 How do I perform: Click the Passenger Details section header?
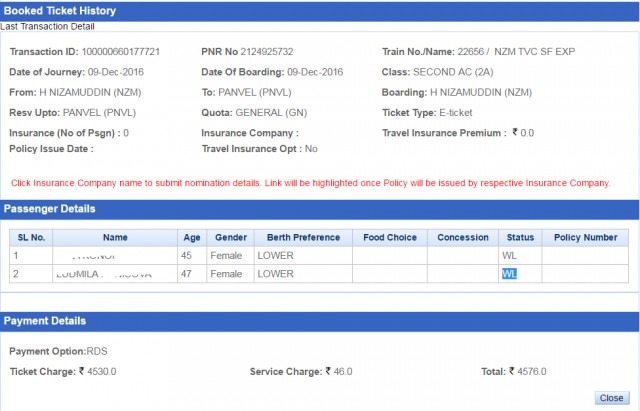pos(50,209)
